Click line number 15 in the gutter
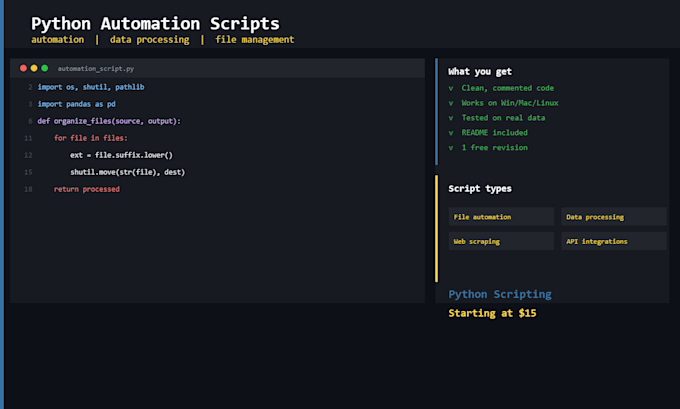The height and width of the screenshot is (409, 680). (28, 172)
